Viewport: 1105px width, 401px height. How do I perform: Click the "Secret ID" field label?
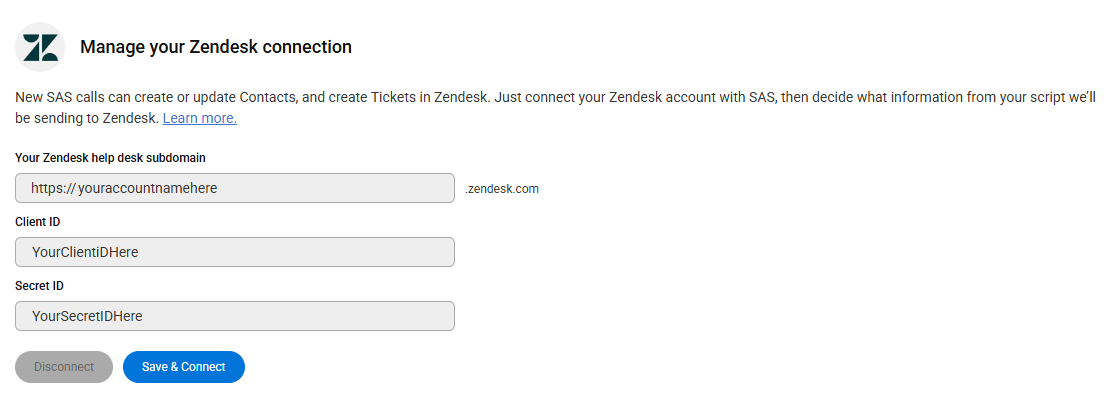[x=39, y=285]
